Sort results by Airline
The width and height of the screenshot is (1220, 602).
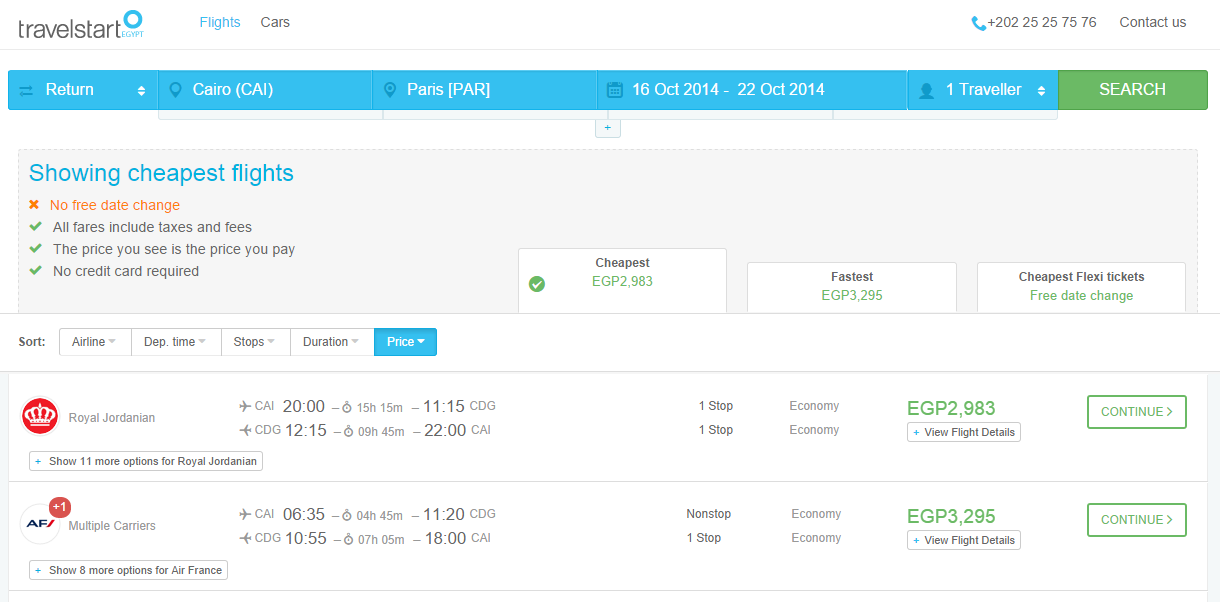94,342
